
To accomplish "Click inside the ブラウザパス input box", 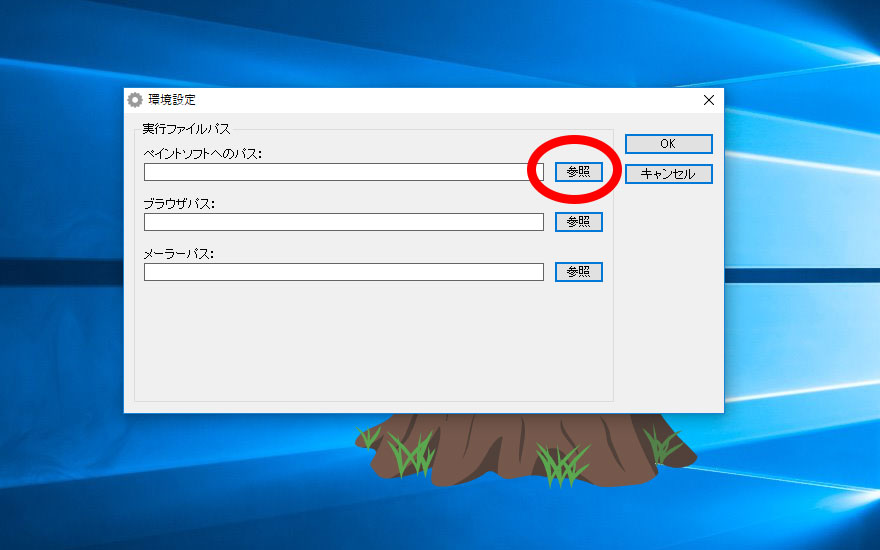I will tap(343, 222).
